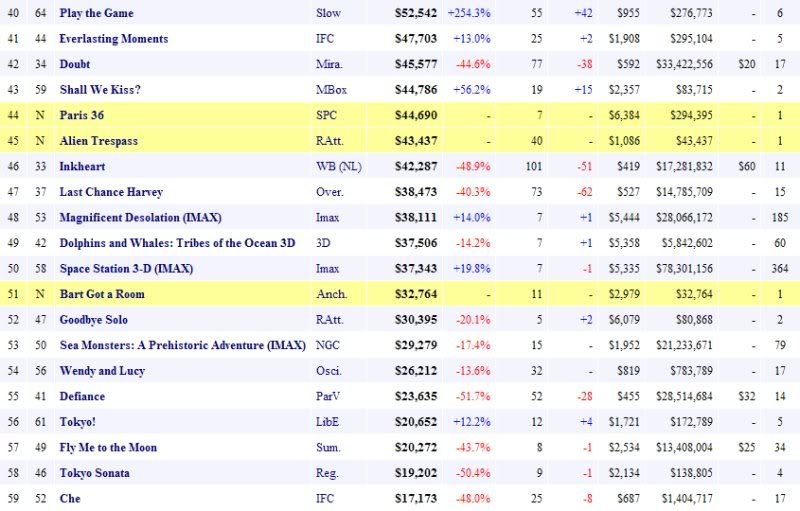Open the Defiance movie page
The width and height of the screenshot is (800, 511).
pos(83,396)
